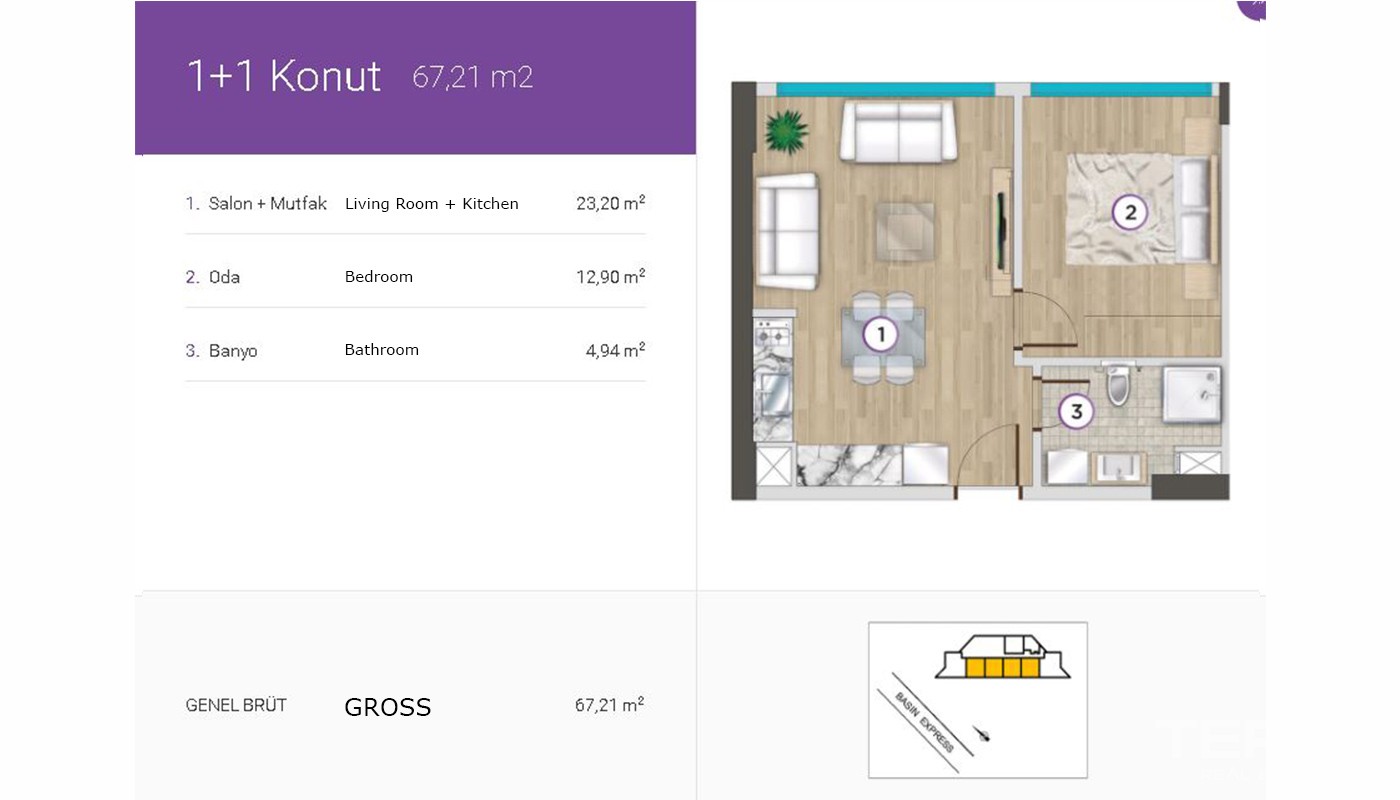1400x800 pixels.
Task: Open the building location map thumbnail
Action: coord(977,700)
